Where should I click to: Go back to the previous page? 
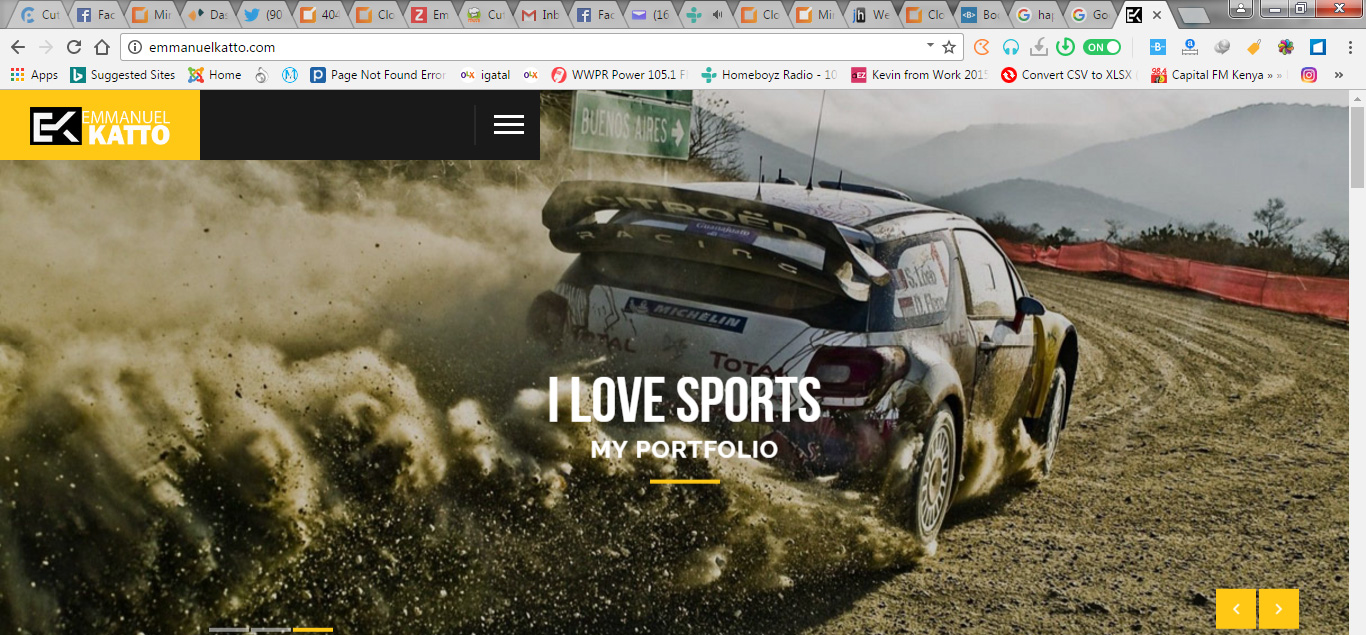pyautogui.click(x=18, y=47)
